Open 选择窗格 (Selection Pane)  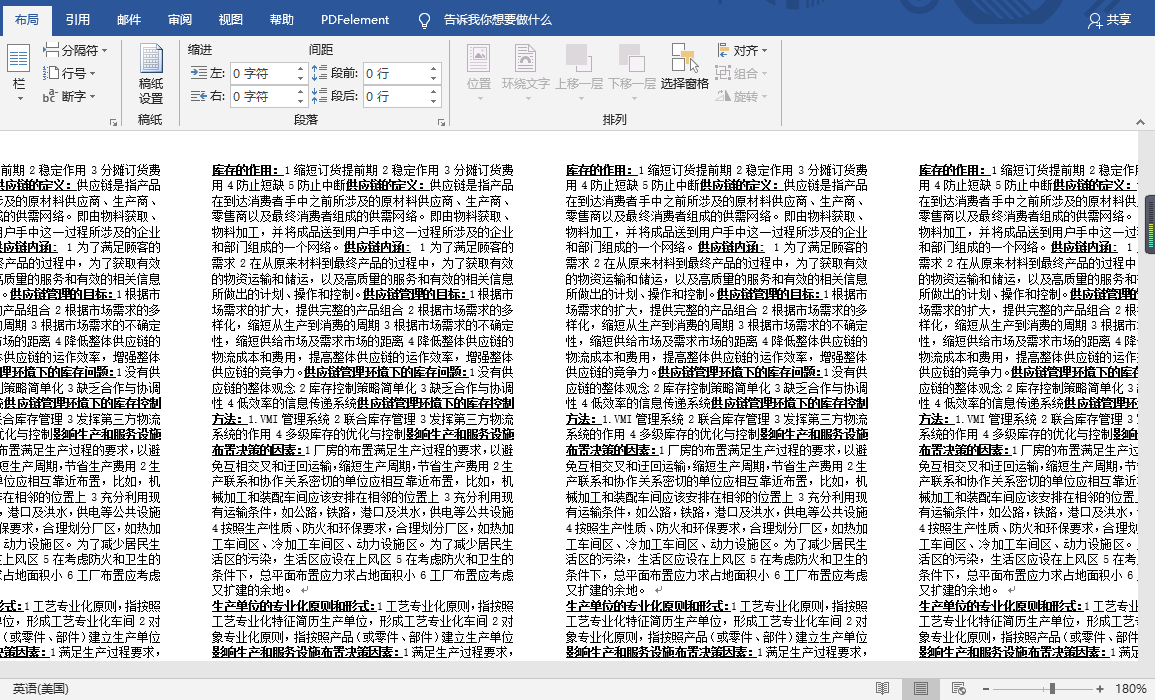684,68
